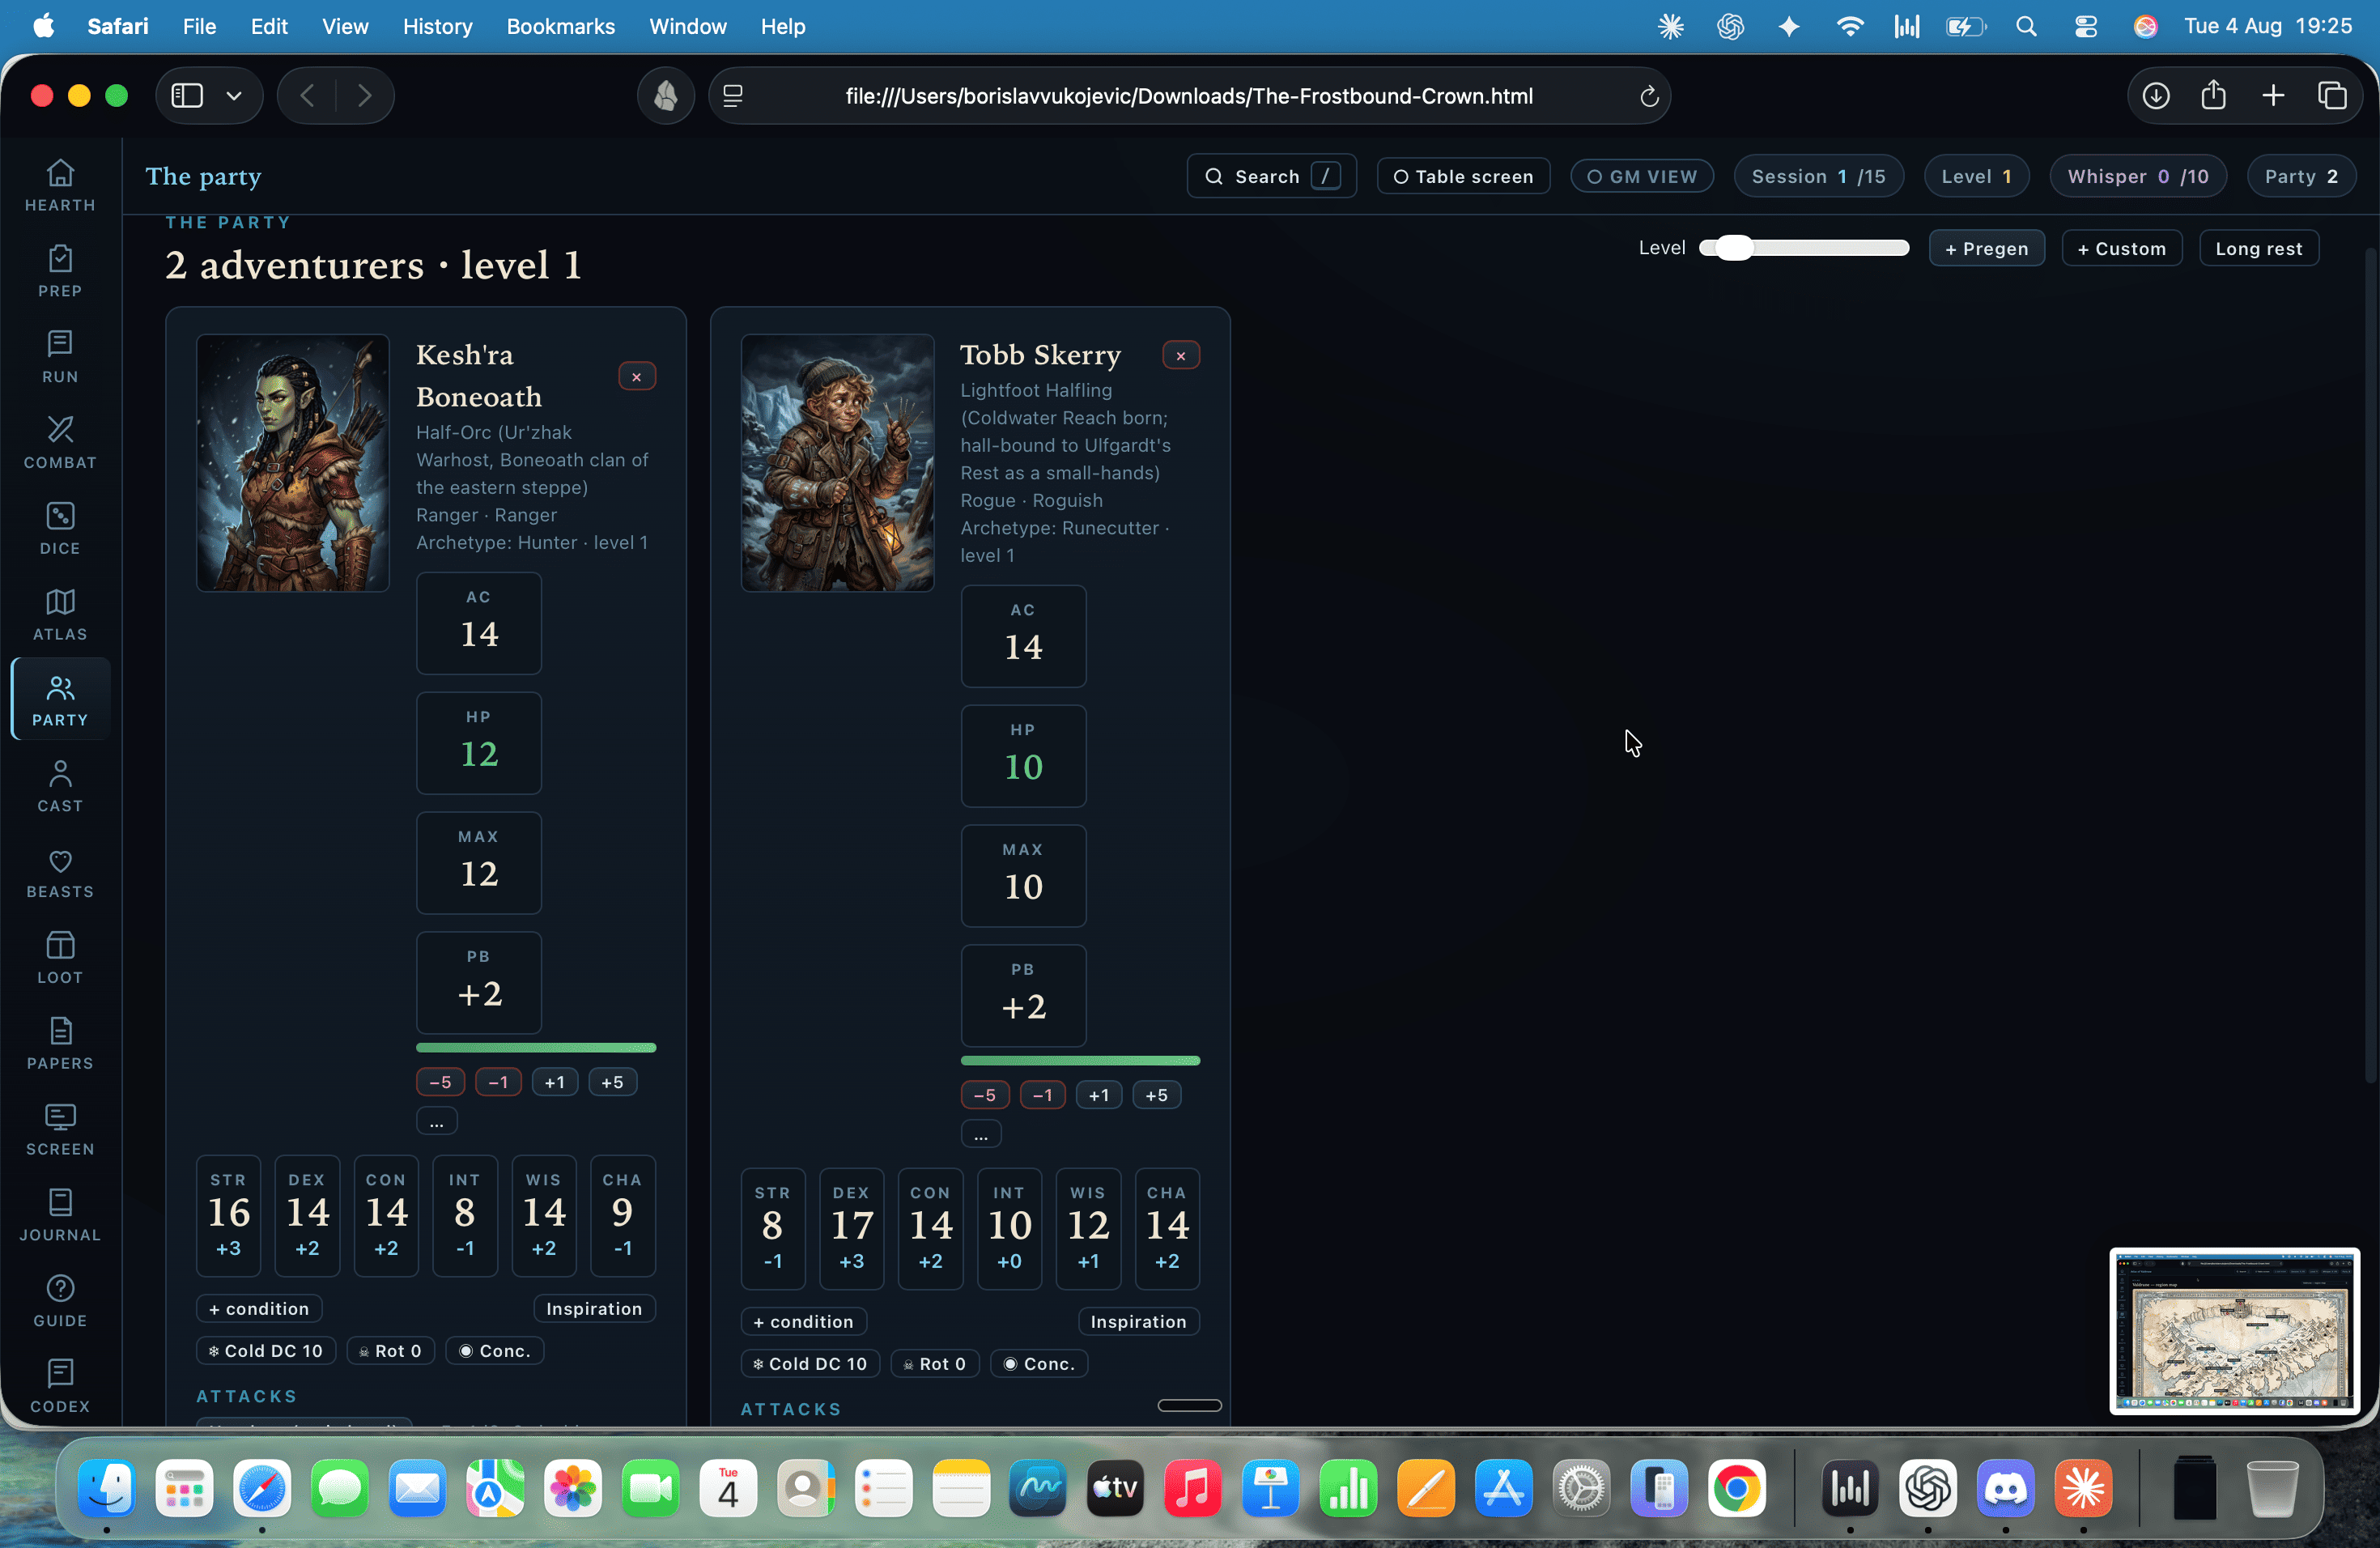2380x1548 pixels.
Task: Open the Bookmarks menu
Action: (x=560, y=27)
